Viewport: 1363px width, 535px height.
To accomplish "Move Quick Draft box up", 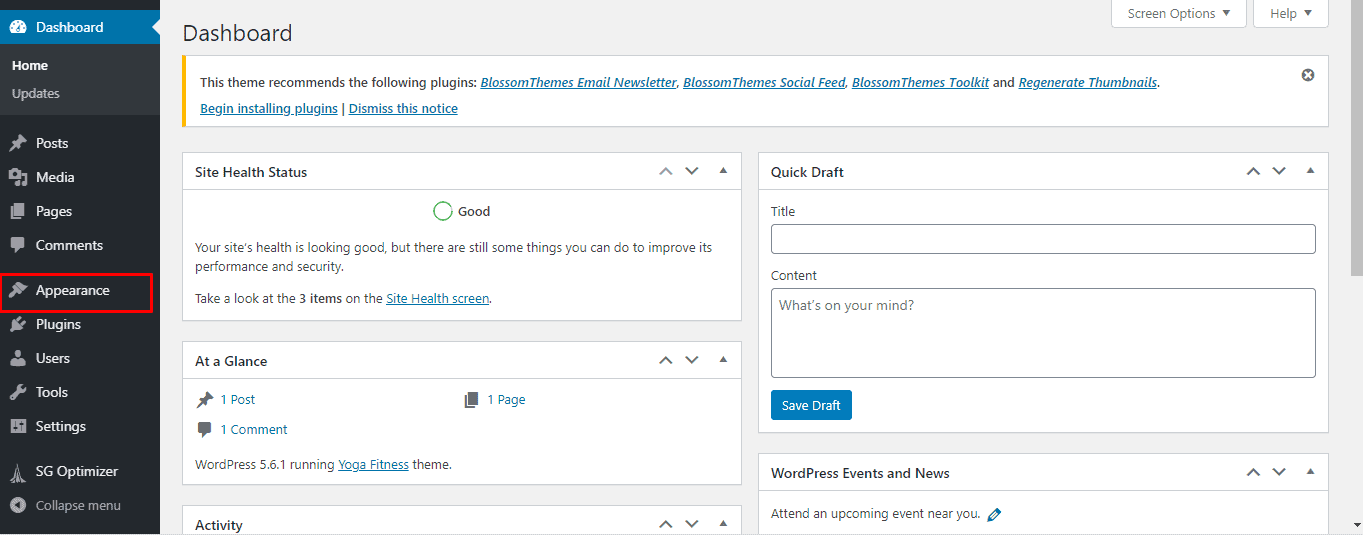I will click(x=1253, y=171).
